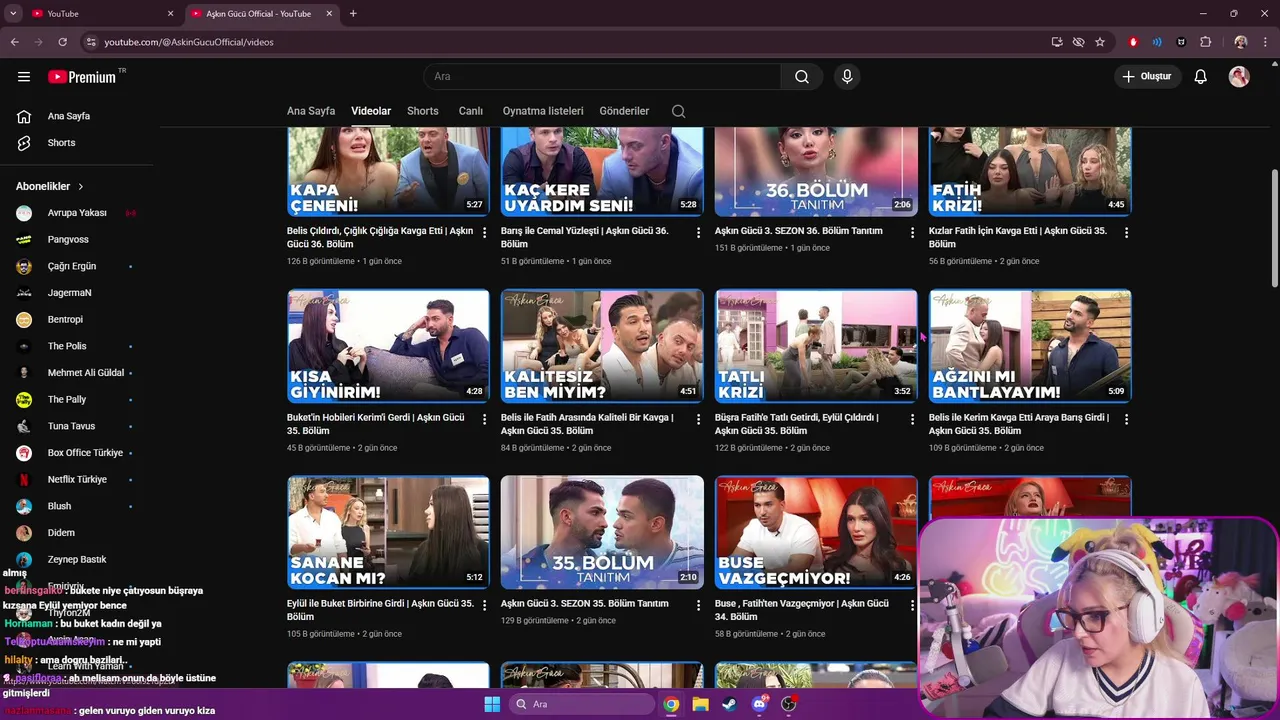
Task: Start voice search with microphone icon
Action: pyautogui.click(x=847, y=77)
